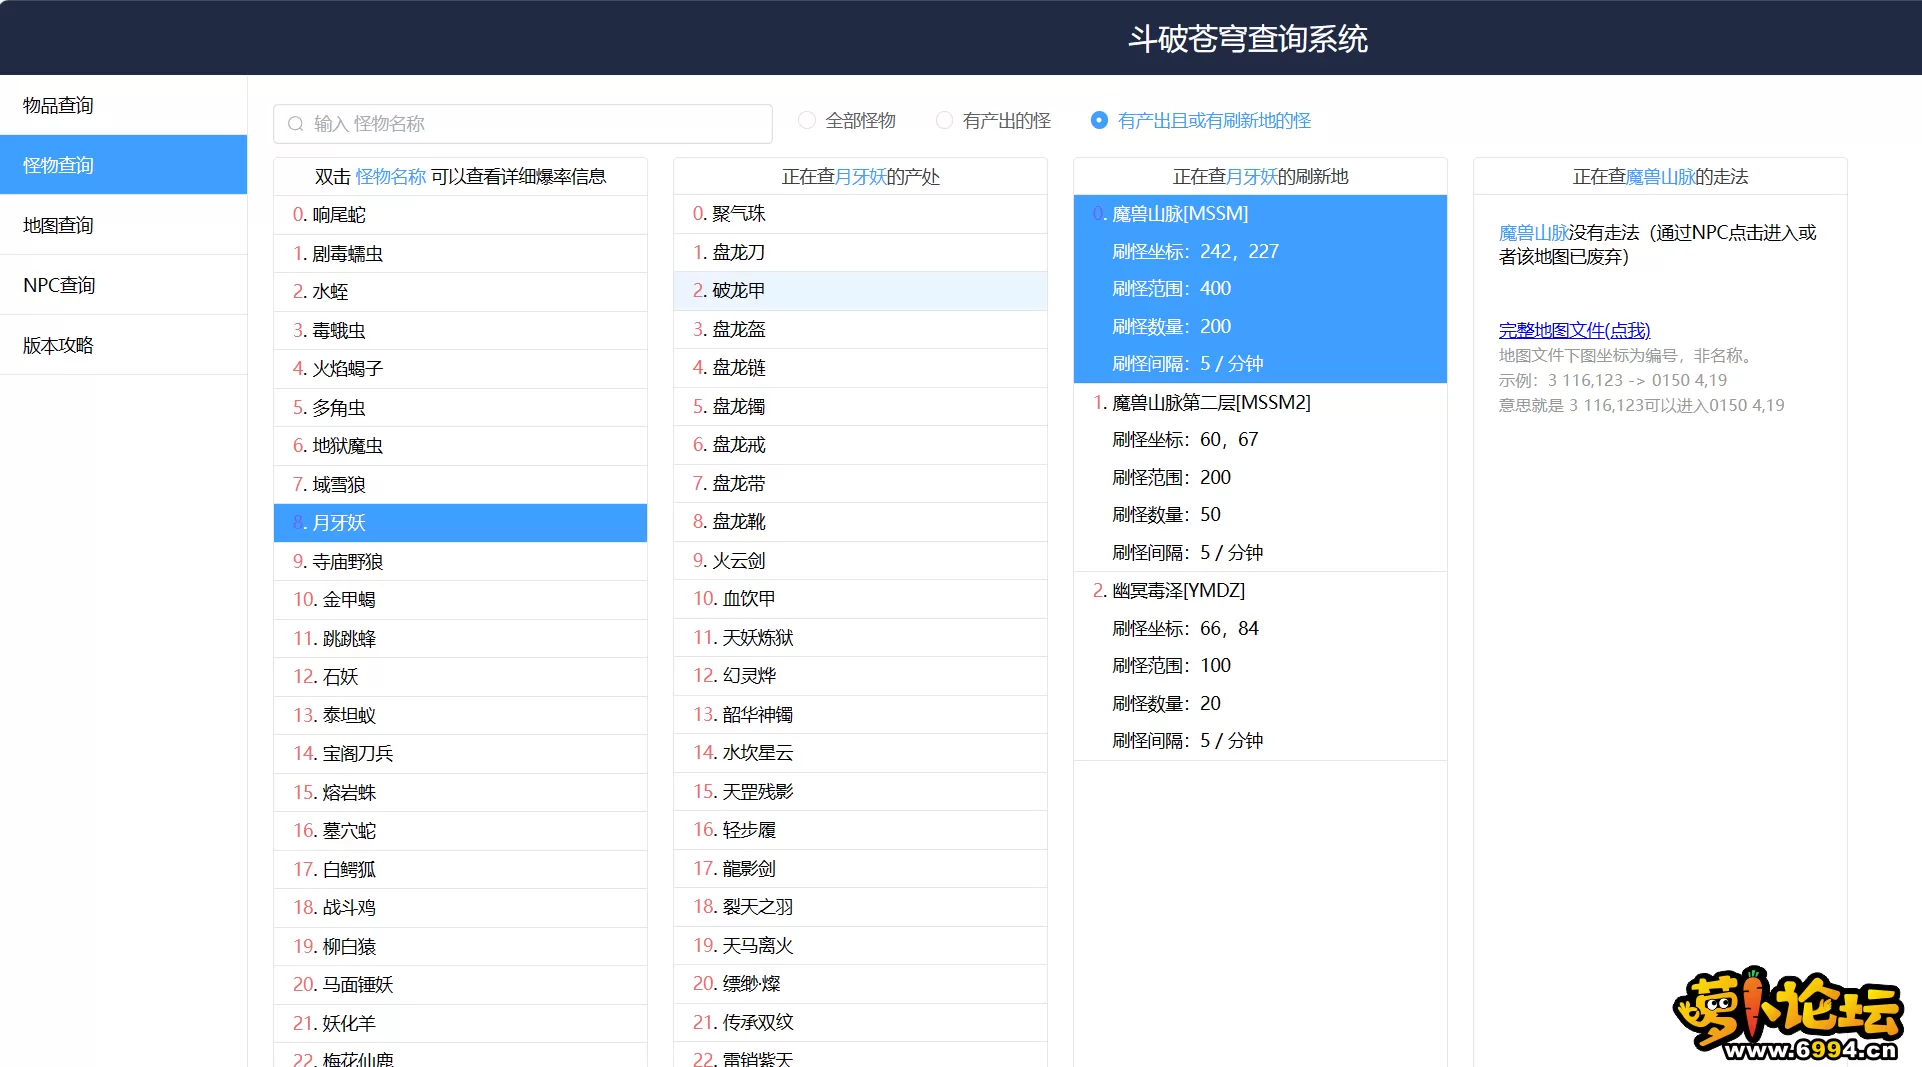Select monster 寺庙野狼
This screenshot has width=1922, height=1067.
point(460,562)
